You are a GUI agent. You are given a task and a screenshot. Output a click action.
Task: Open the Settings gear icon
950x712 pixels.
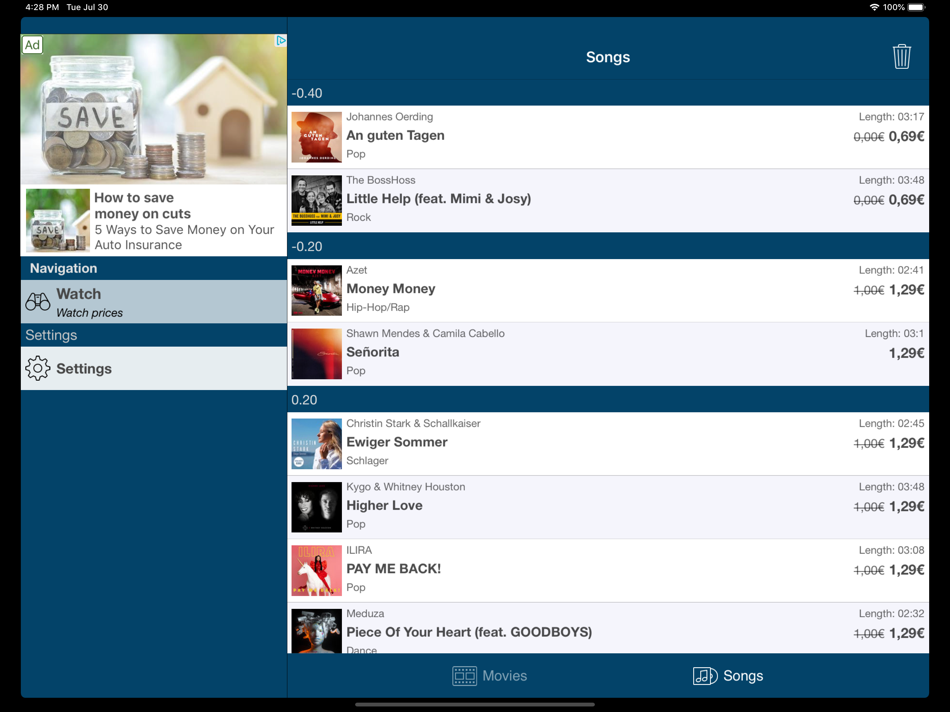[38, 368]
